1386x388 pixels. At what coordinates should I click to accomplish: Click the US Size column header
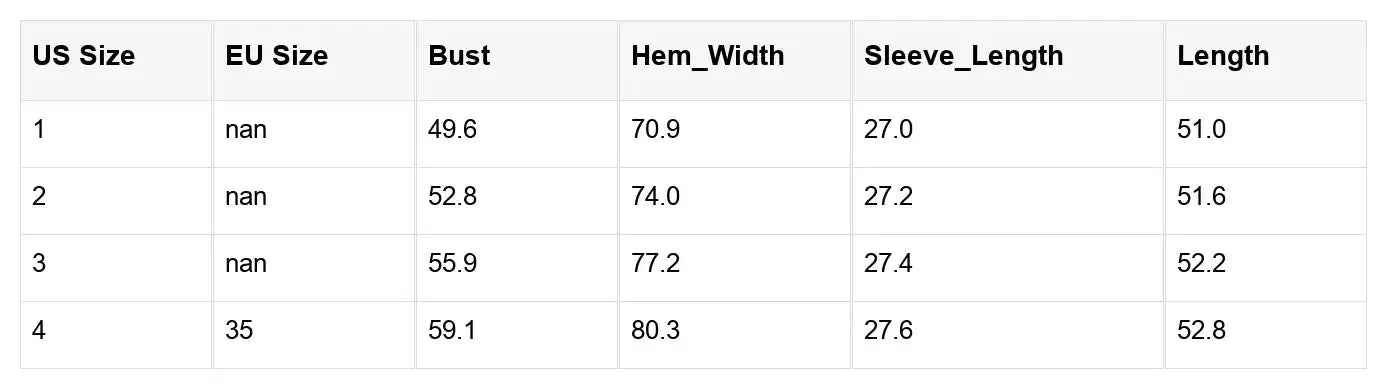117,60
